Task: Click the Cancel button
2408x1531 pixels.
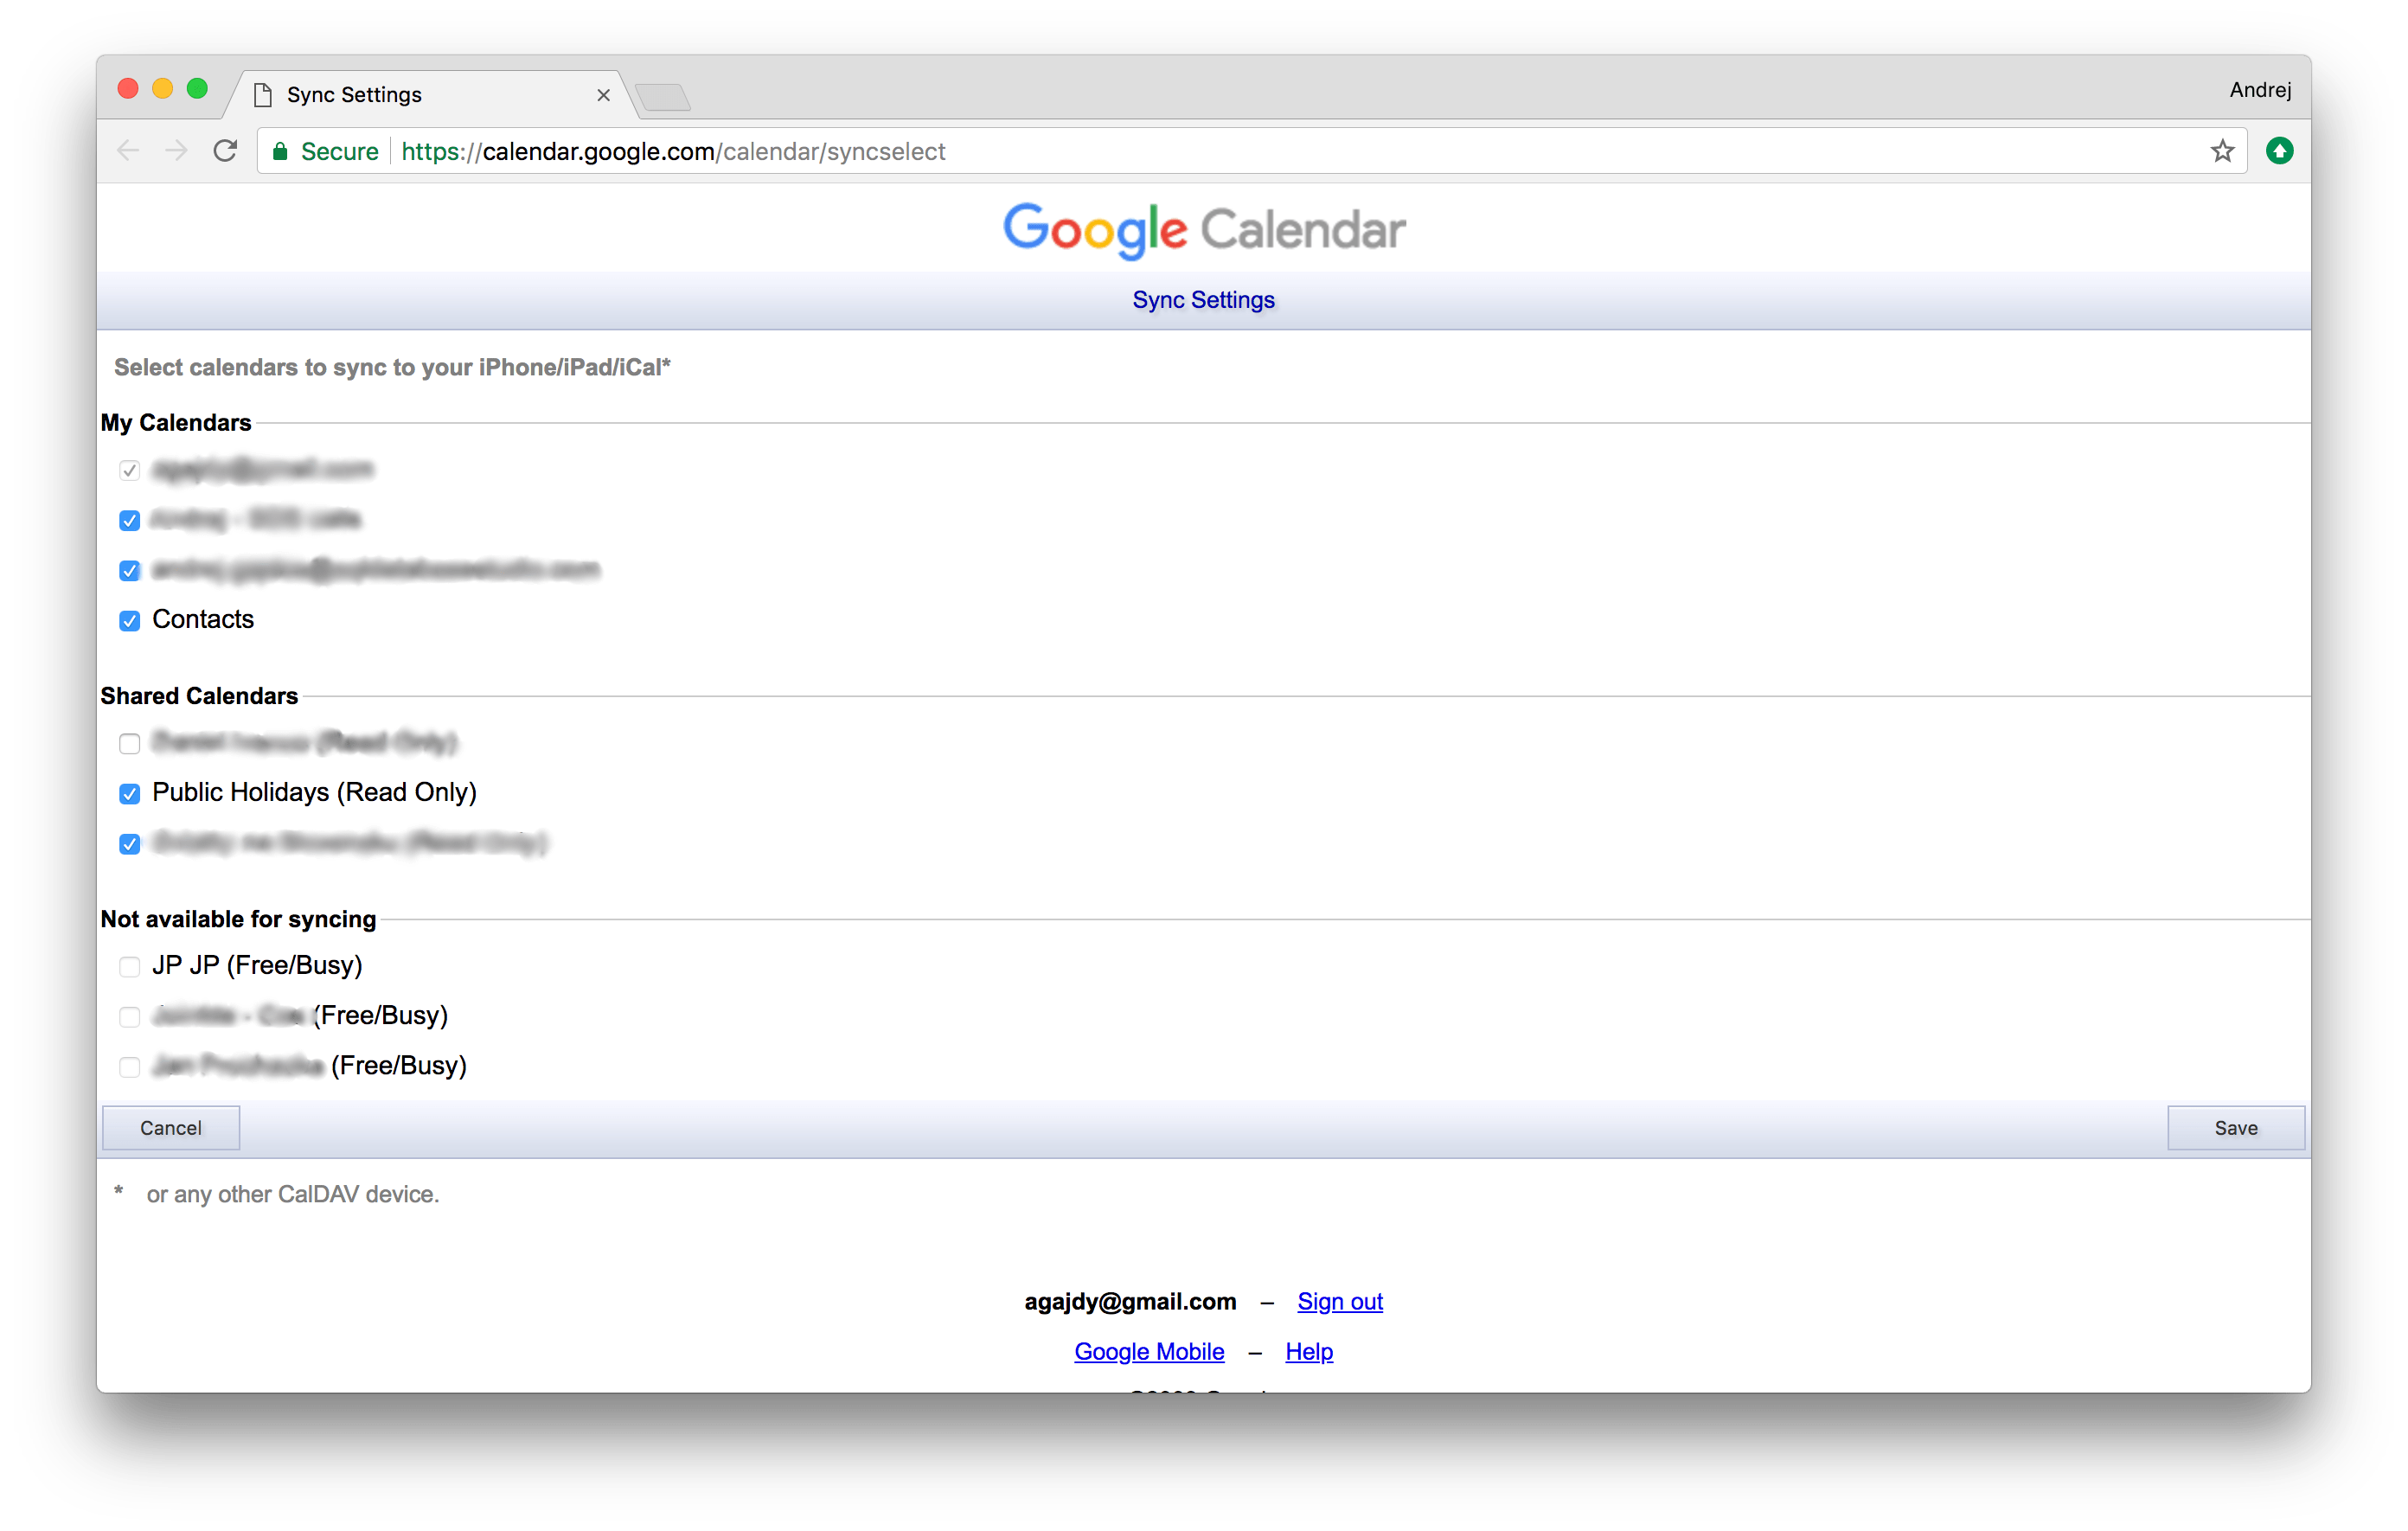Action: click(171, 1128)
